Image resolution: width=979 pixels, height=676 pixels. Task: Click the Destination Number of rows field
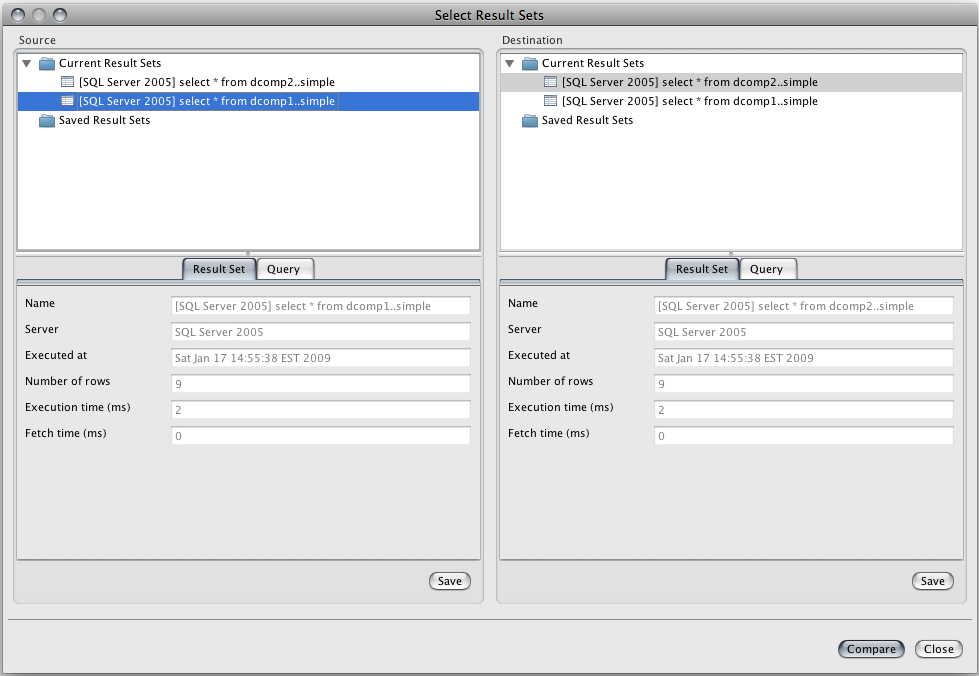pos(804,384)
